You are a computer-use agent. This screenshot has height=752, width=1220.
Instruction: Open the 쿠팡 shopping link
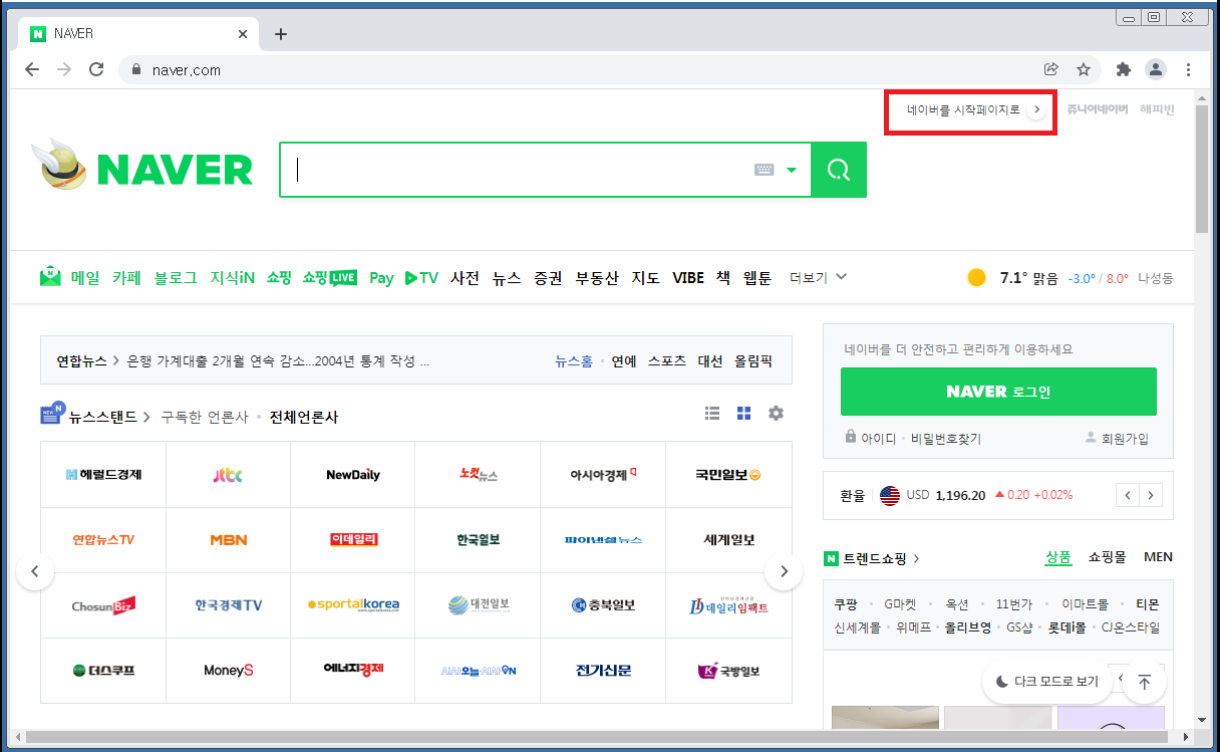click(846, 604)
